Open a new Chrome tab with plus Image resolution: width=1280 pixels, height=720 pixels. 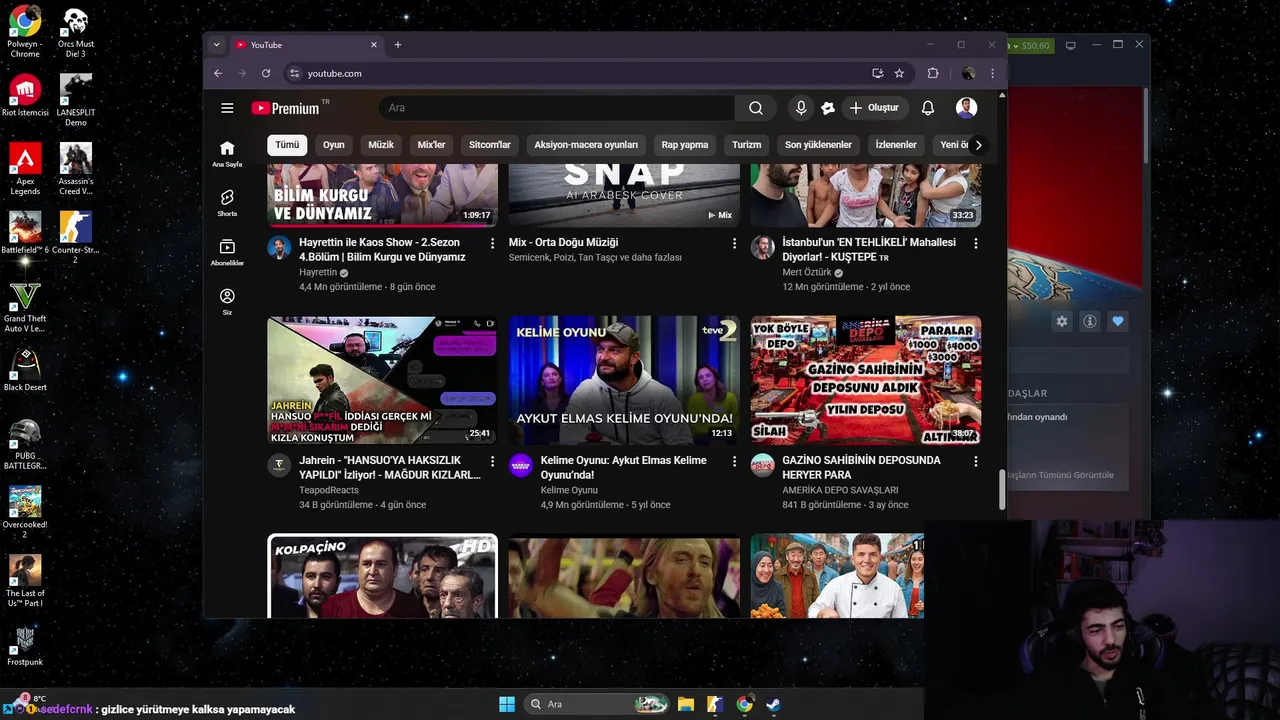[398, 45]
